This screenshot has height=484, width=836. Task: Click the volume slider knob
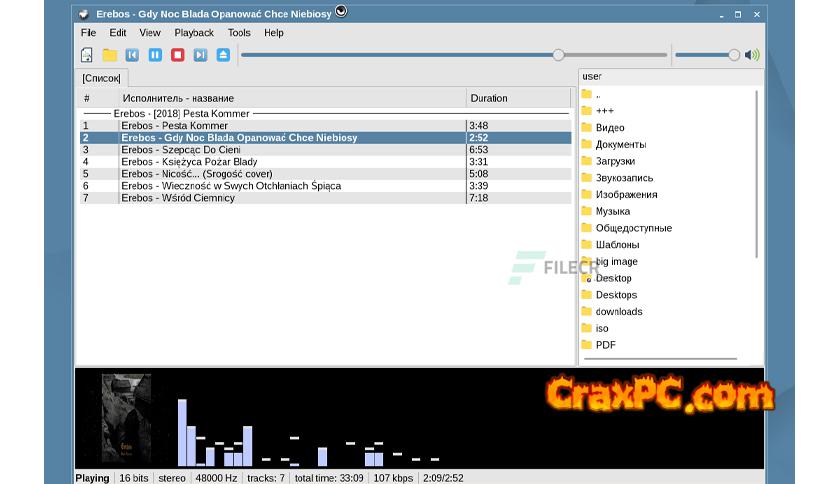[734, 55]
